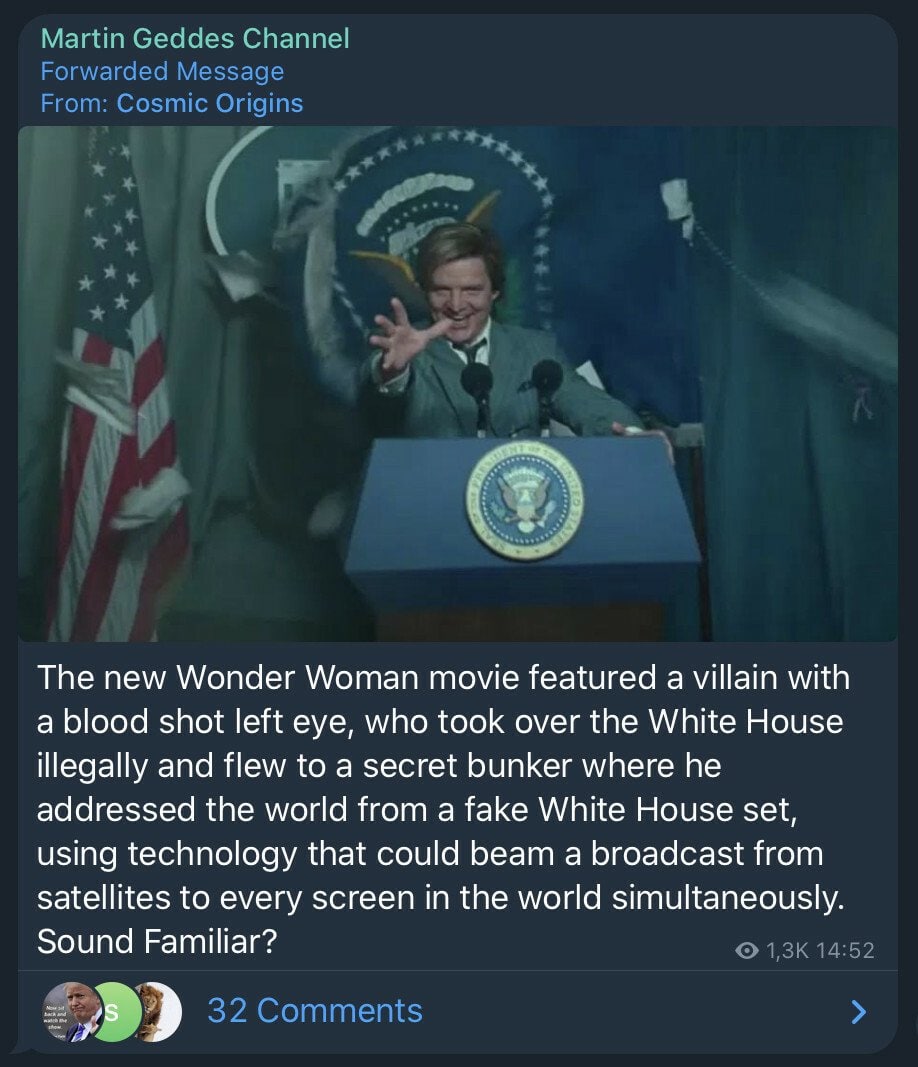This screenshot has height=1067, width=918.
Task: Click the 1,3K view count
Action: [x=787, y=951]
